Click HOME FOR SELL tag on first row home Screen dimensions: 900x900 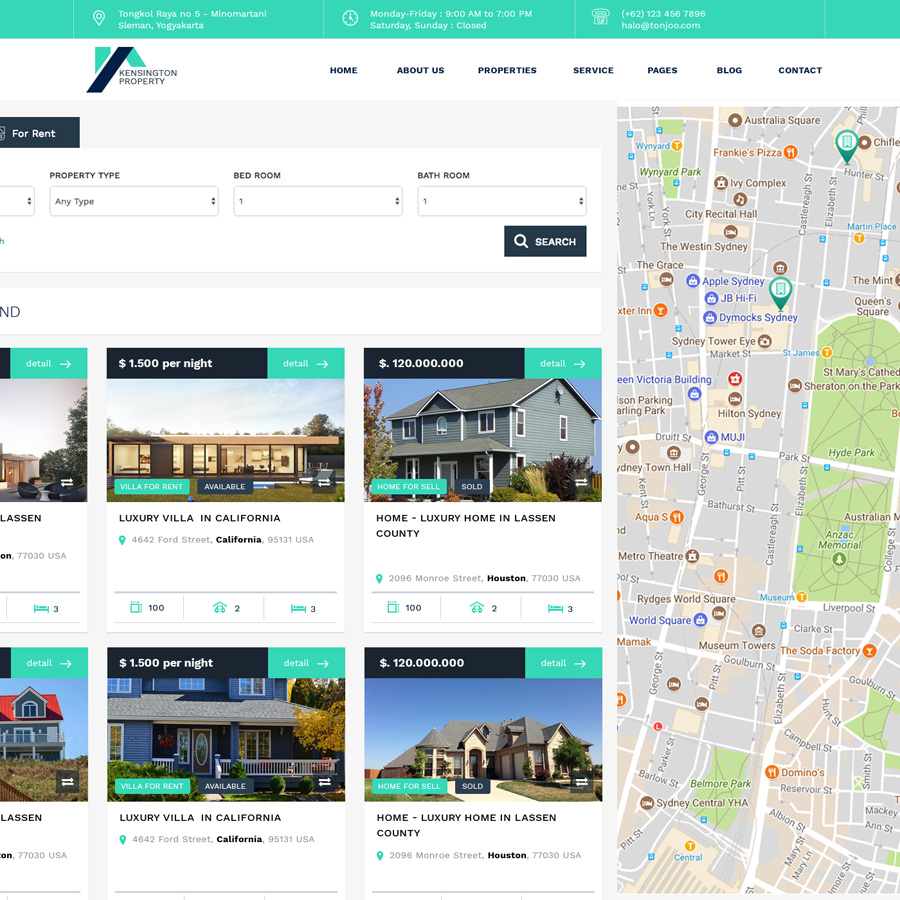click(x=409, y=486)
